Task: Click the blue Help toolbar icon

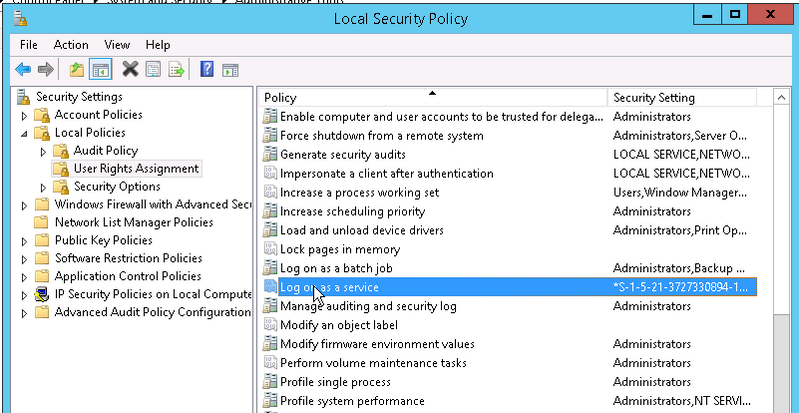Action: pyautogui.click(x=207, y=69)
